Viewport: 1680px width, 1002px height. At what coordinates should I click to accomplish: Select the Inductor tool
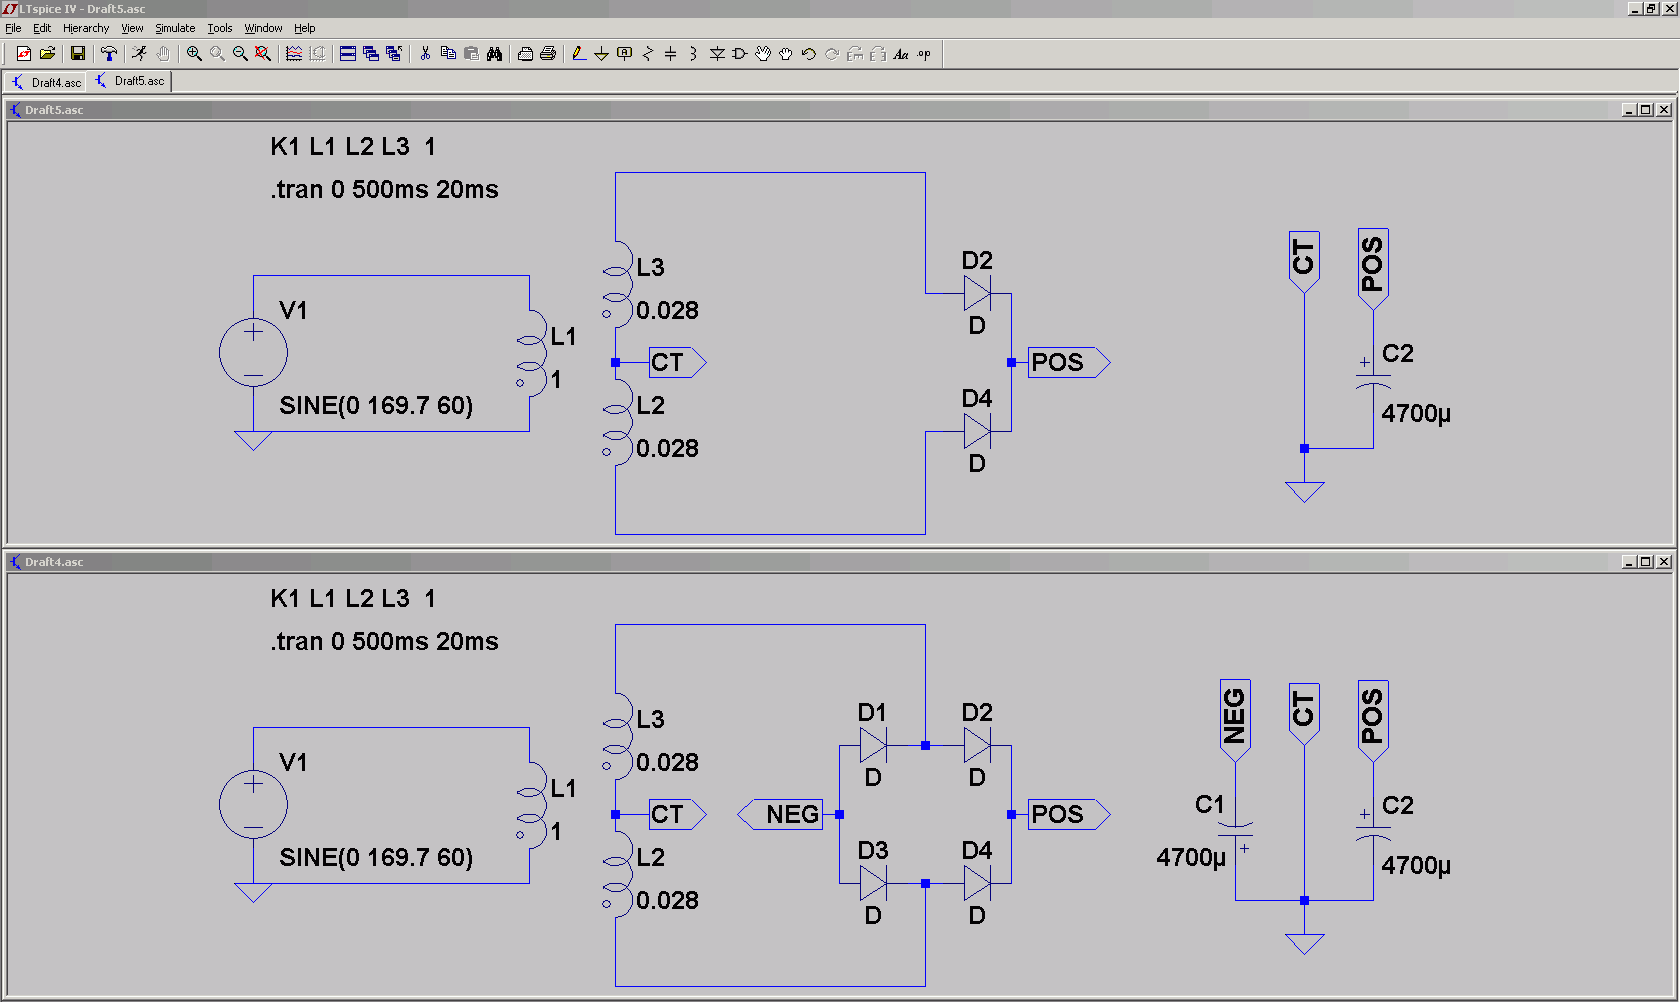[x=694, y=54]
